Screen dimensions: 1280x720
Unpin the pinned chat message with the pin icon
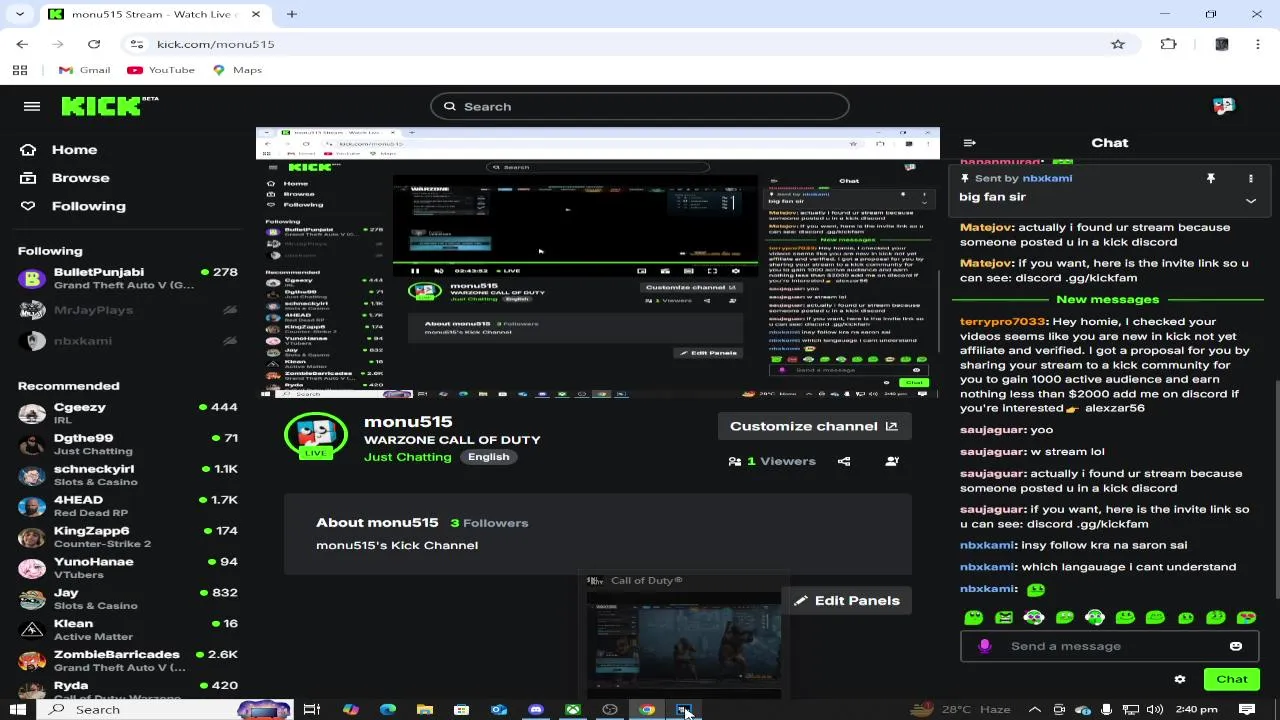tap(1210, 178)
